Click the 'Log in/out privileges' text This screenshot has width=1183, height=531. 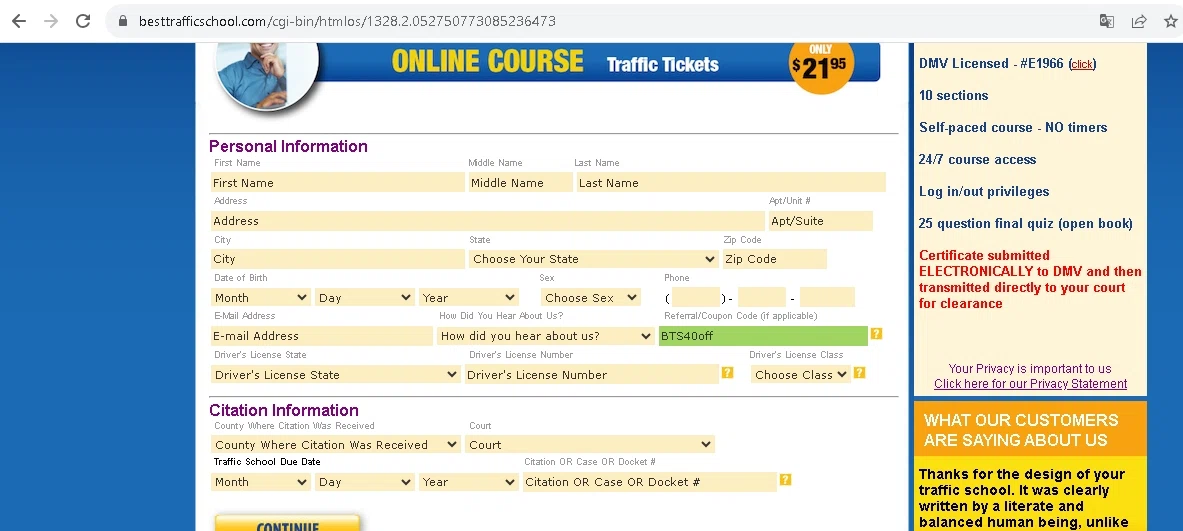click(984, 192)
